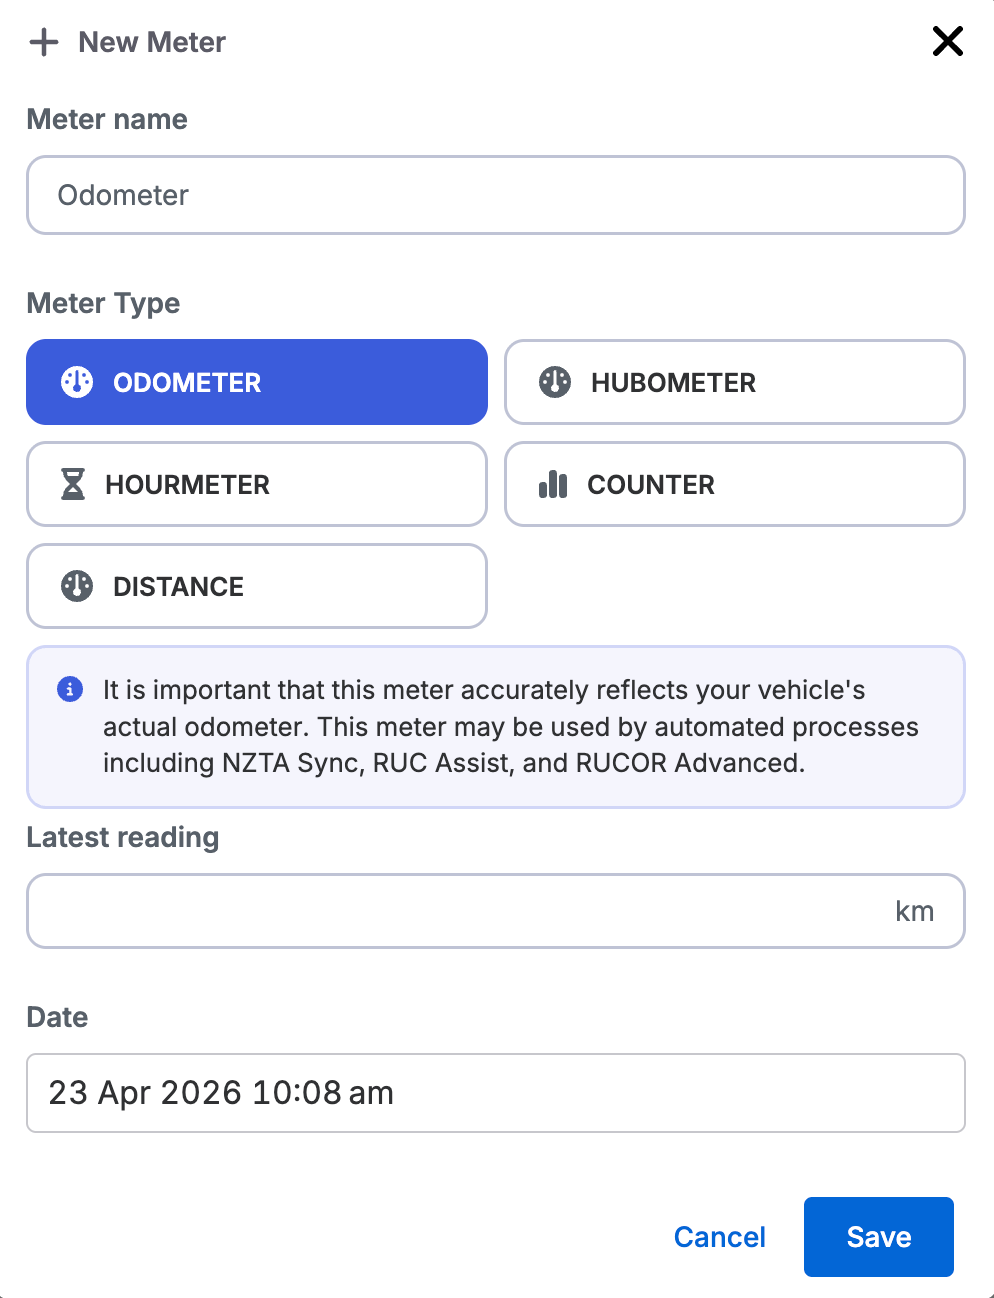Click the Hubometer gauge icon
Image resolution: width=994 pixels, height=1298 pixels.
pyautogui.click(x=555, y=382)
